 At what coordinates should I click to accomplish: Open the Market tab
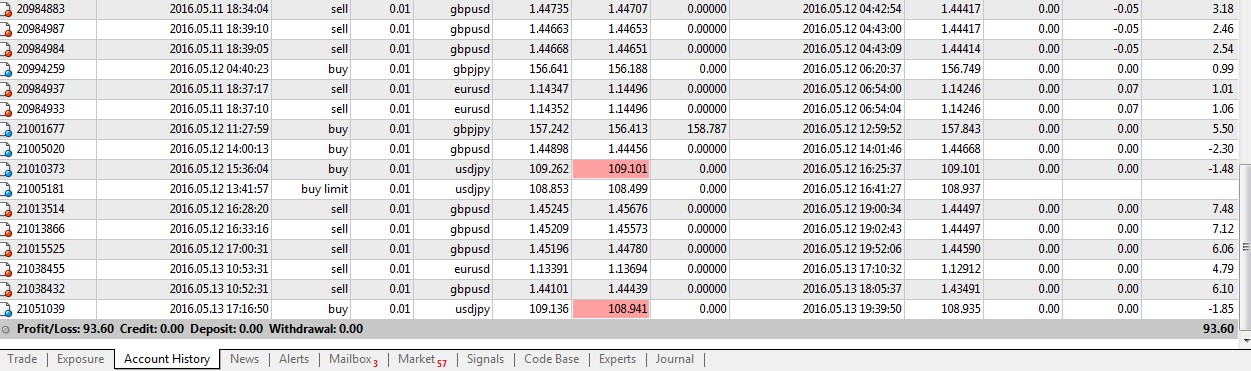[x=422, y=359]
